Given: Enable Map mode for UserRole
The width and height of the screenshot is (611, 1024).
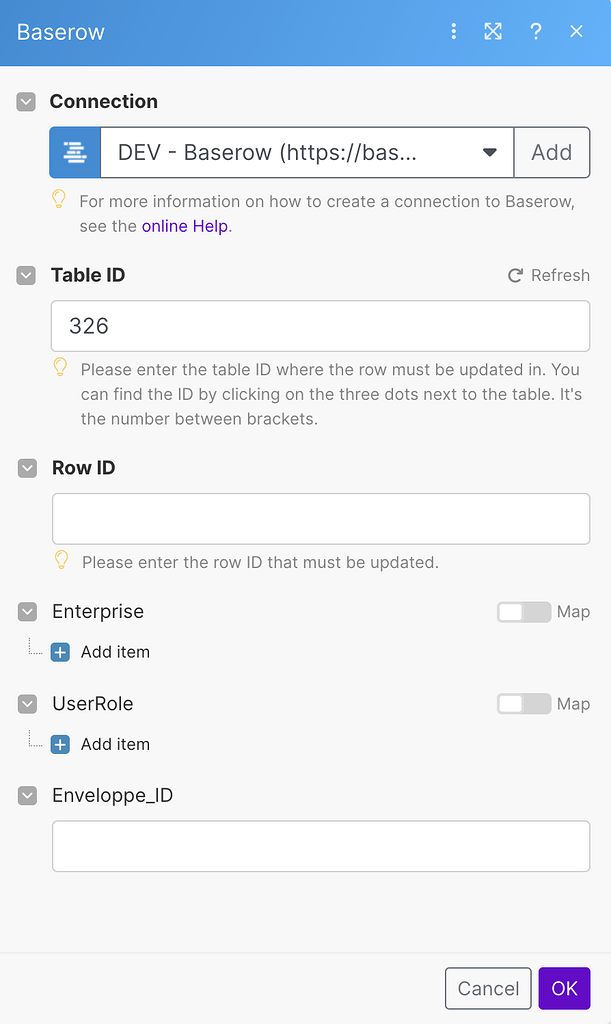Looking at the screenshot, I should point(523,703).
